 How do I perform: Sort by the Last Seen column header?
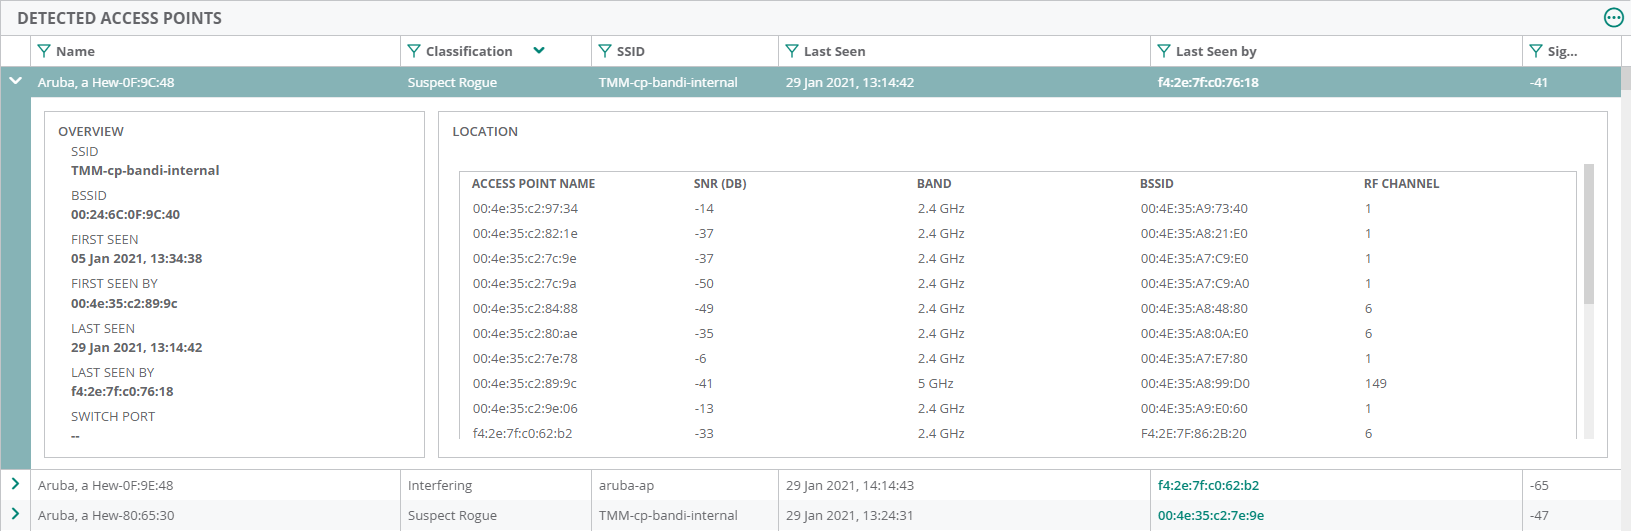835,52
